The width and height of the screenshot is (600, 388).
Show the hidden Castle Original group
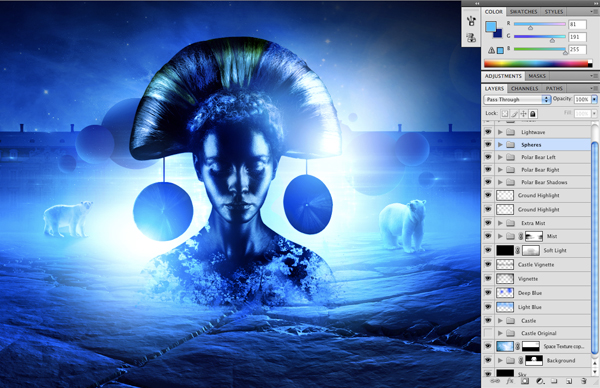coord(488,333)
